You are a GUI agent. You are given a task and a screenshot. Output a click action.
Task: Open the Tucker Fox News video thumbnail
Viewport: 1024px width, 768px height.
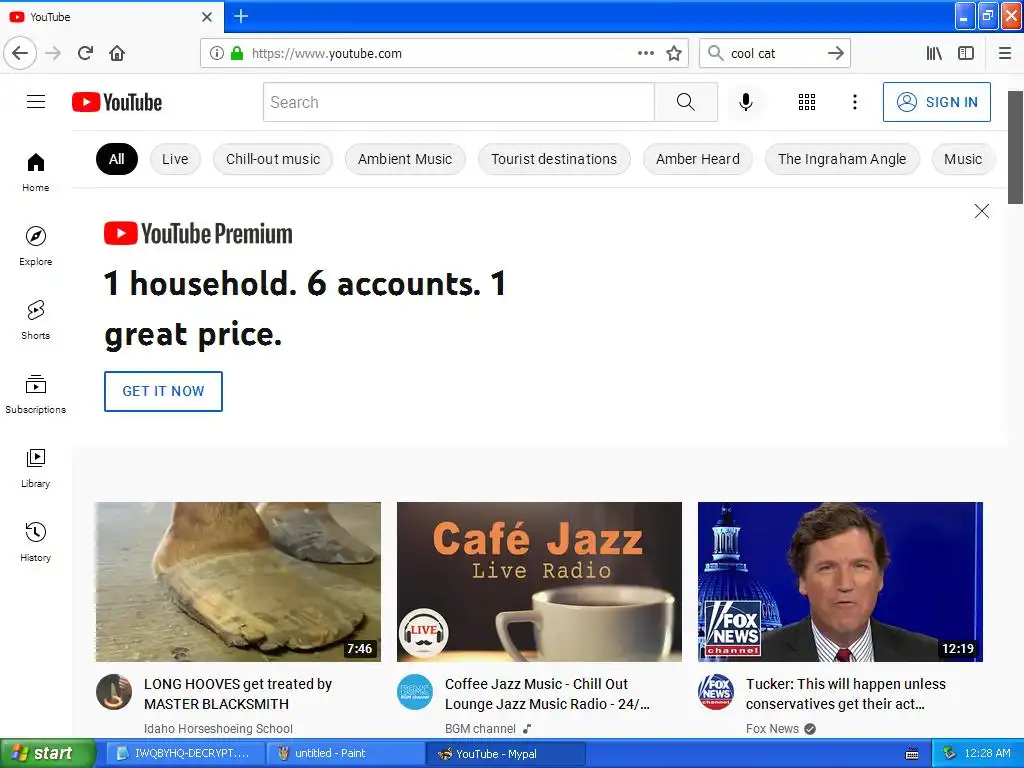point(840,582)
